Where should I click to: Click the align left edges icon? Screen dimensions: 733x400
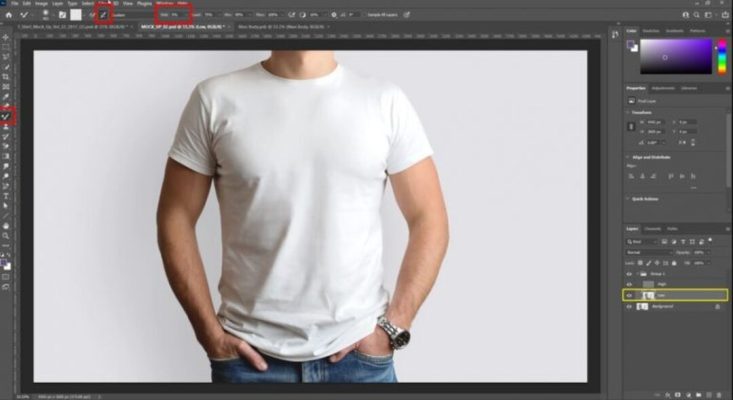point(632,176)
